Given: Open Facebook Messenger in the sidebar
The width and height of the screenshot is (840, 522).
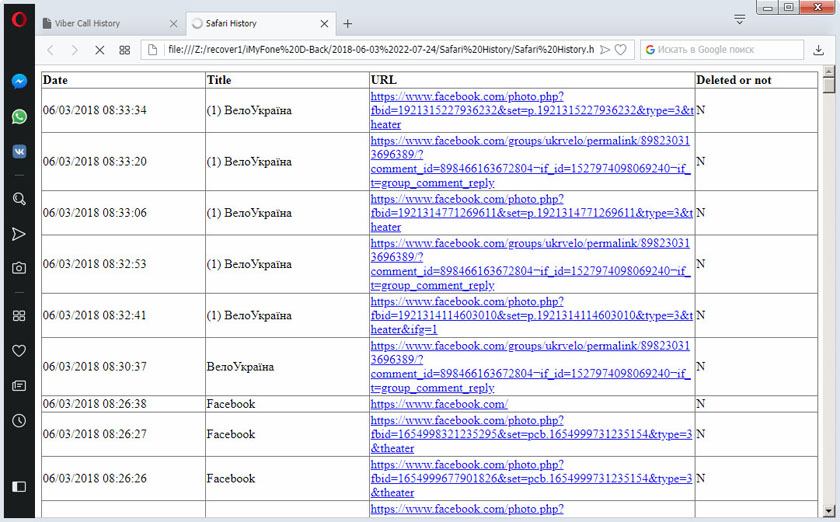Looking at the screenshot, I should click(x=19, y=81).
